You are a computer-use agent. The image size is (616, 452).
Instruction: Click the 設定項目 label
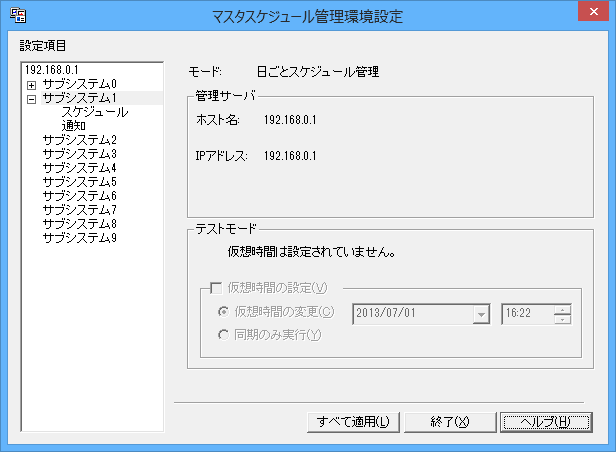tap(43, 46)
